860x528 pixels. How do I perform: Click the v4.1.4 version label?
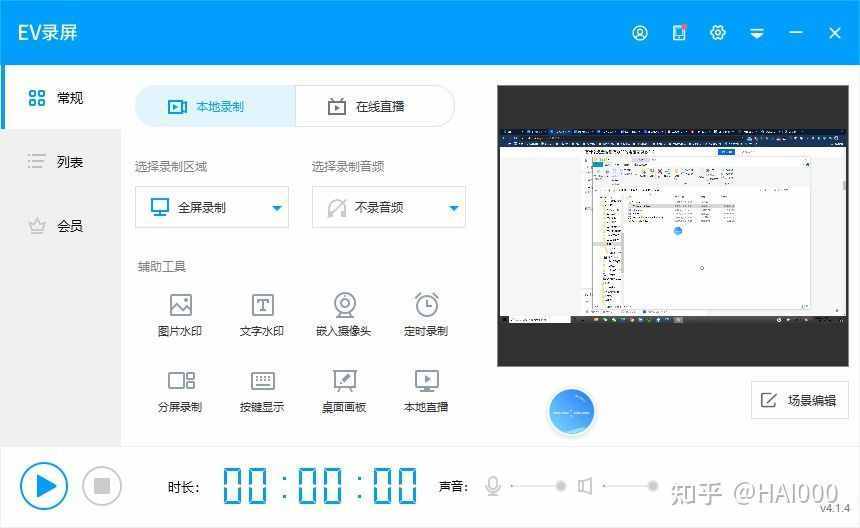[x=835, y=508]
